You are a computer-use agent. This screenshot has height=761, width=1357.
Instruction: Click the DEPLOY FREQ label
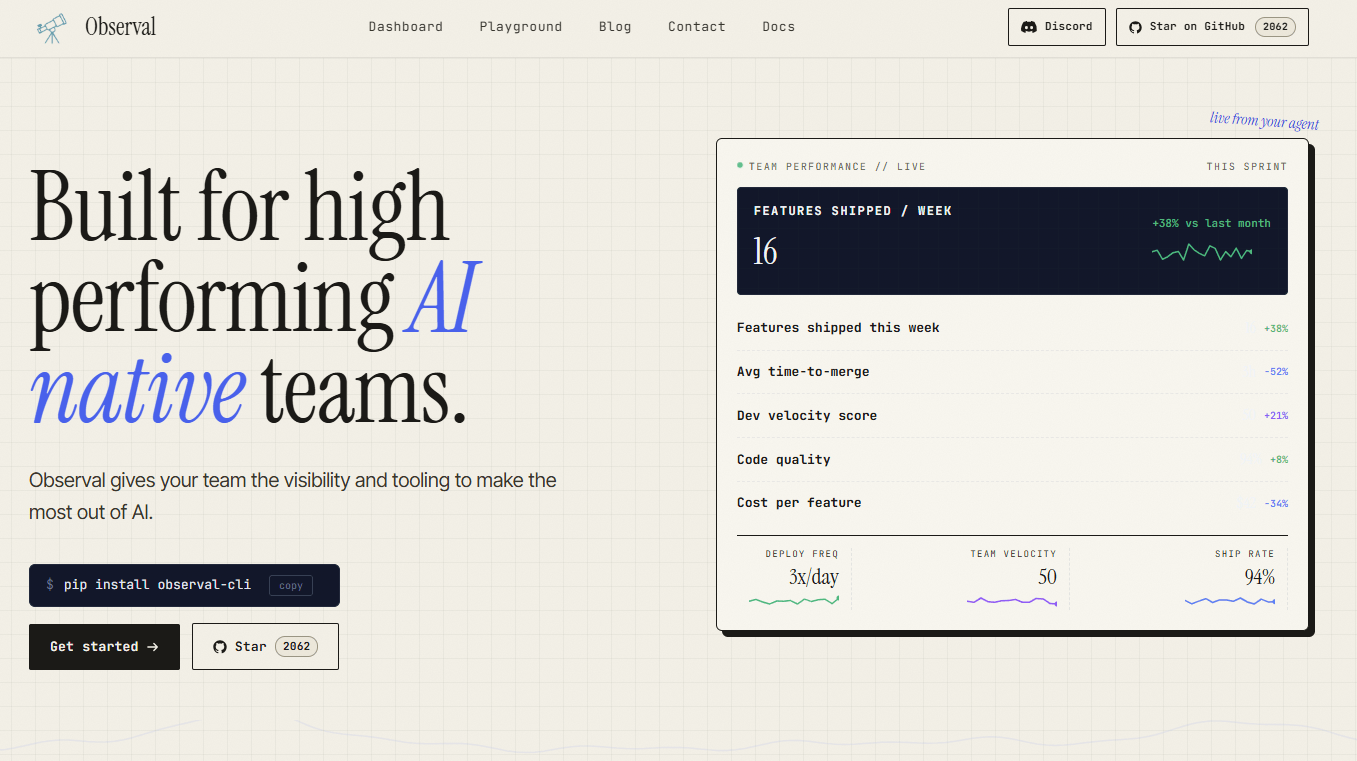point(802,554)
